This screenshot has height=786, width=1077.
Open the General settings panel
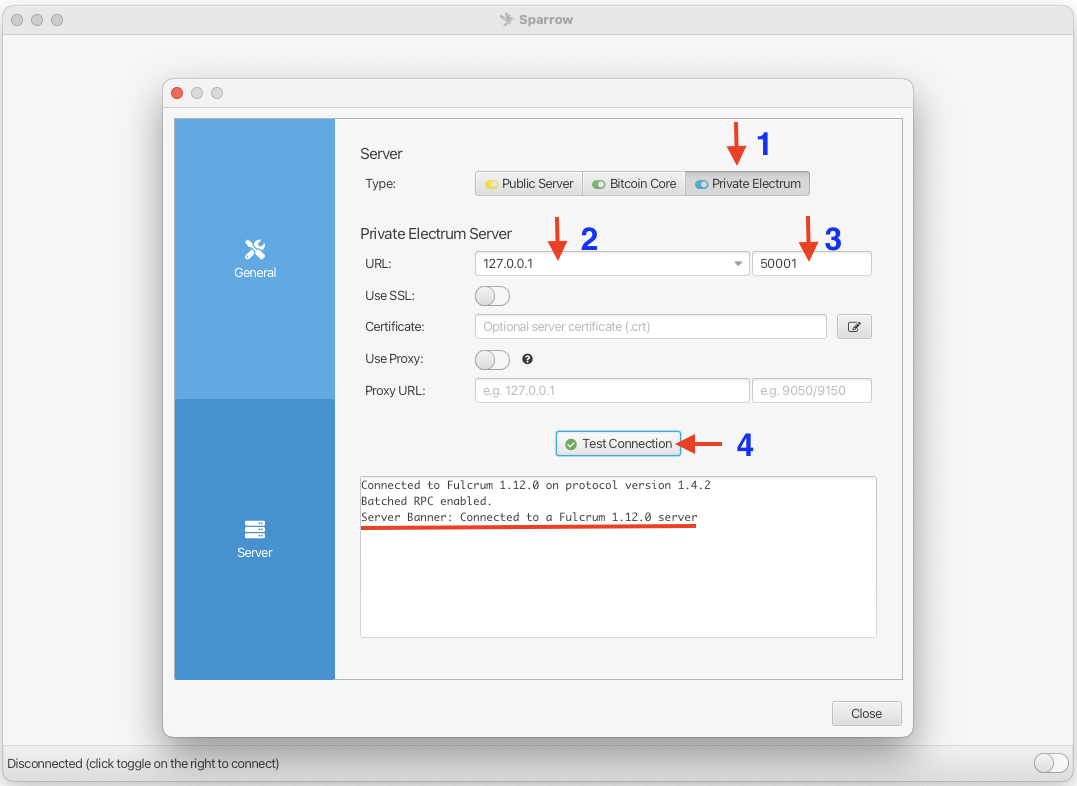pos(255,259)
